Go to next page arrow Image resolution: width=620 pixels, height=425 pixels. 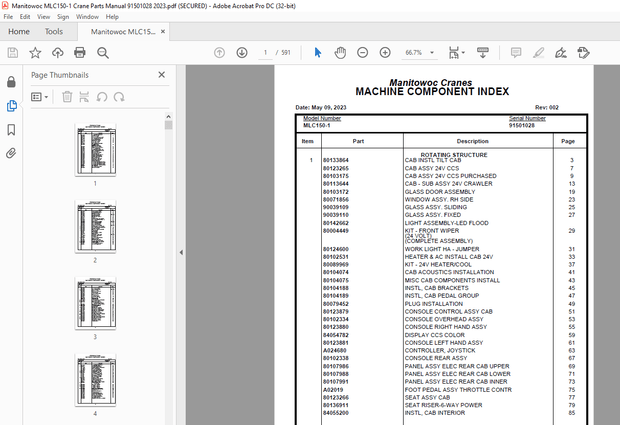[242, 53]
